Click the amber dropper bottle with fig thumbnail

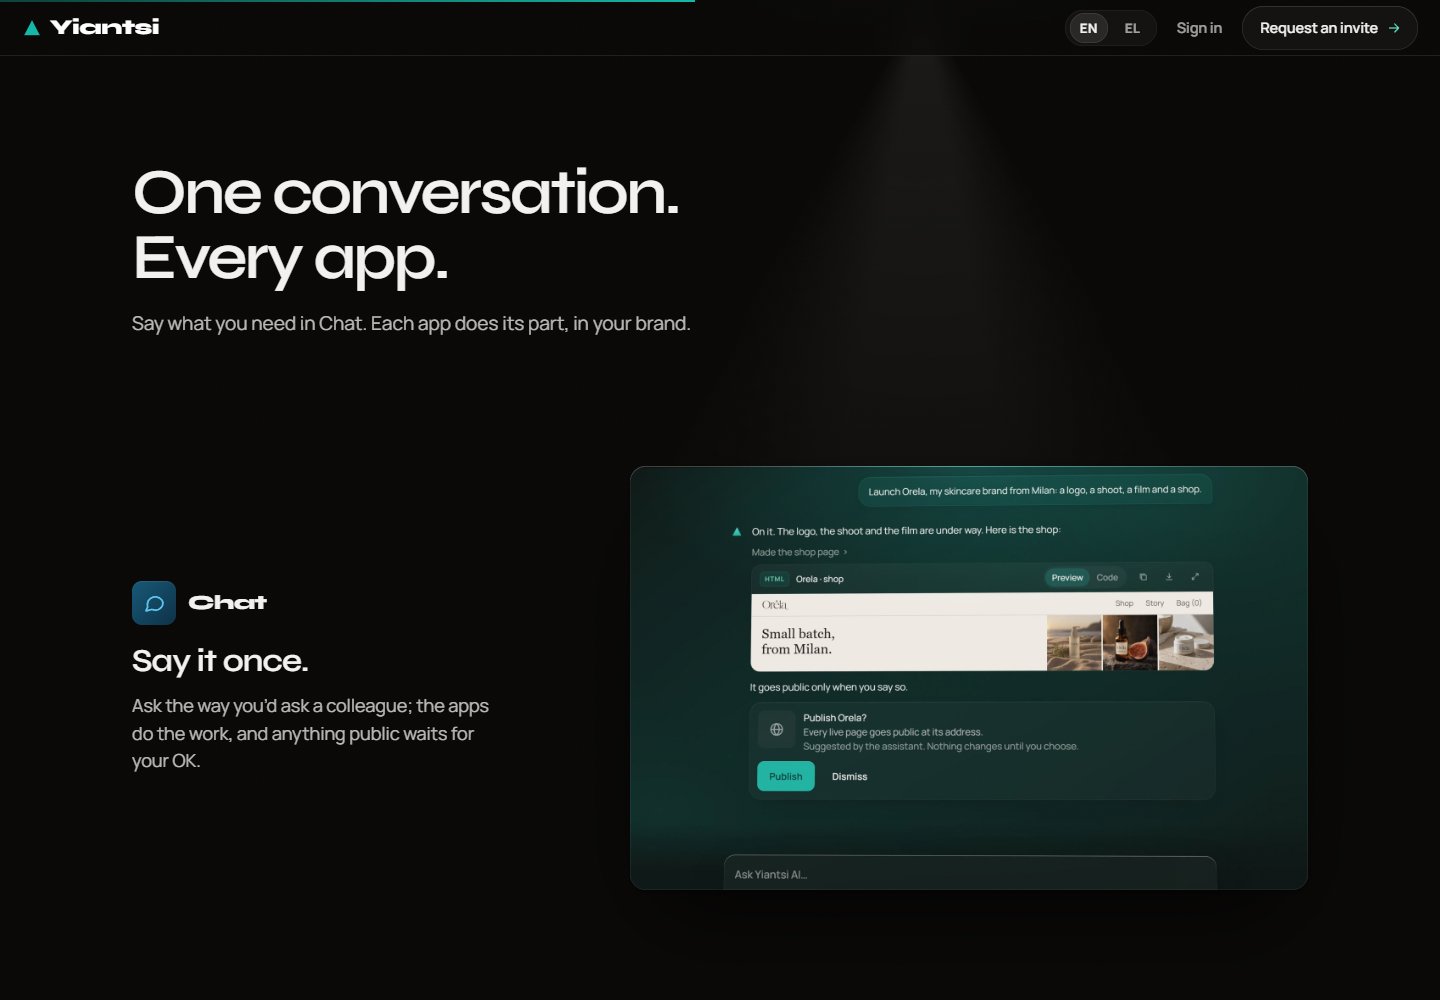point(1130,642)
